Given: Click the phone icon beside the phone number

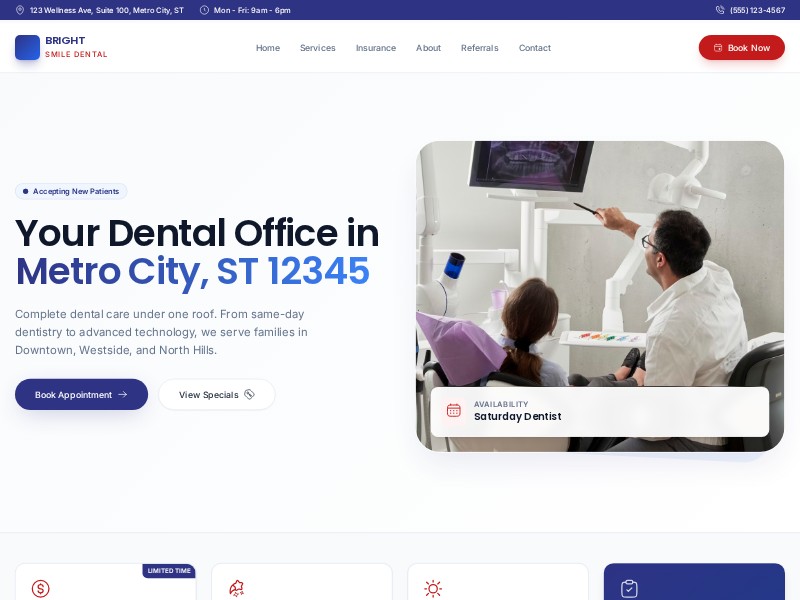Looking at the screenshot, I should click(720, 11).
